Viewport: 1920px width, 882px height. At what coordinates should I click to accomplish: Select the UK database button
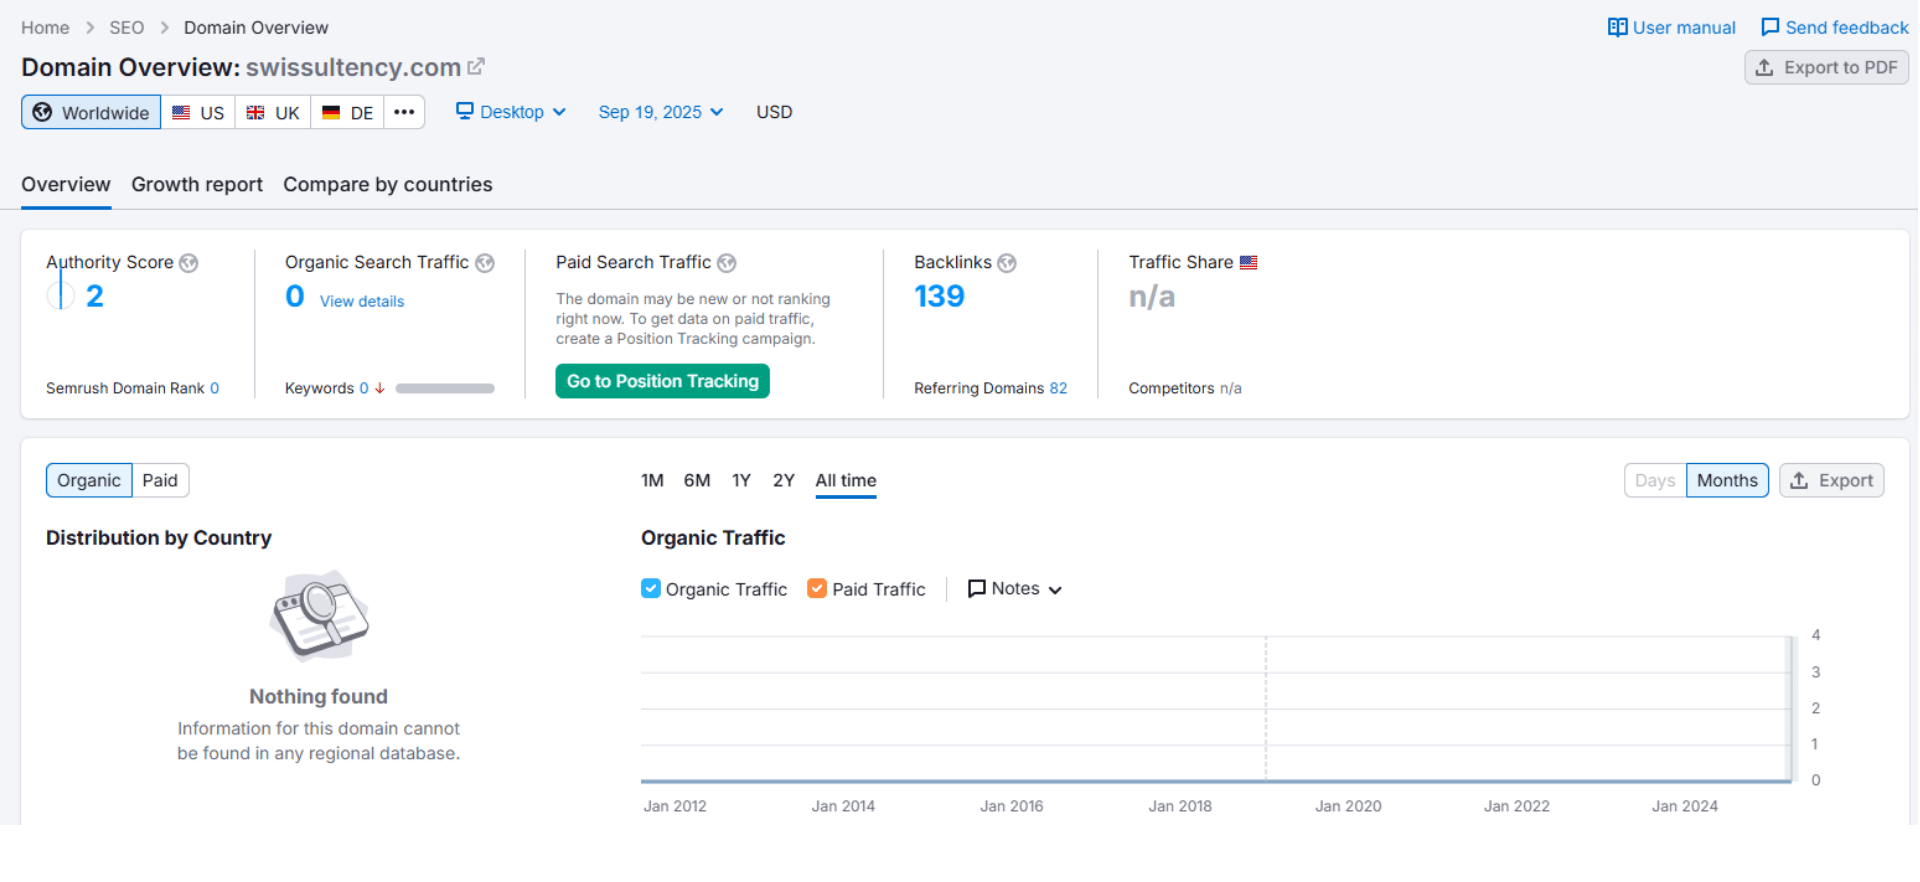coord(273,112)
